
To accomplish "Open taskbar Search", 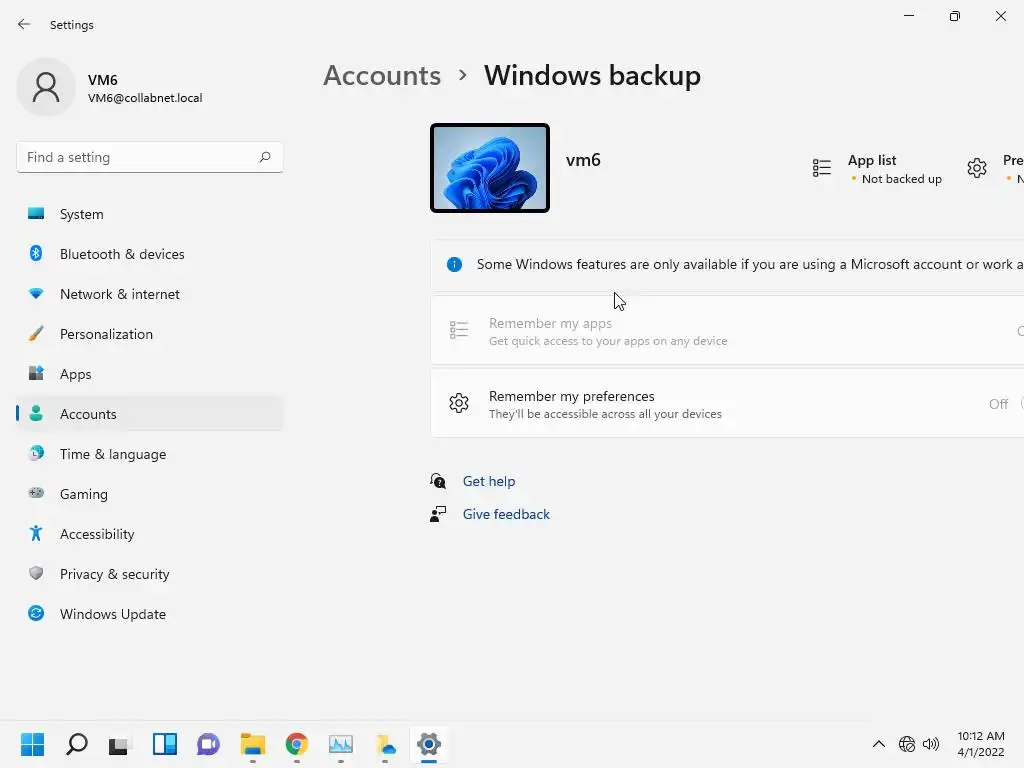I will pyautogui.click(x=77, y=744).
